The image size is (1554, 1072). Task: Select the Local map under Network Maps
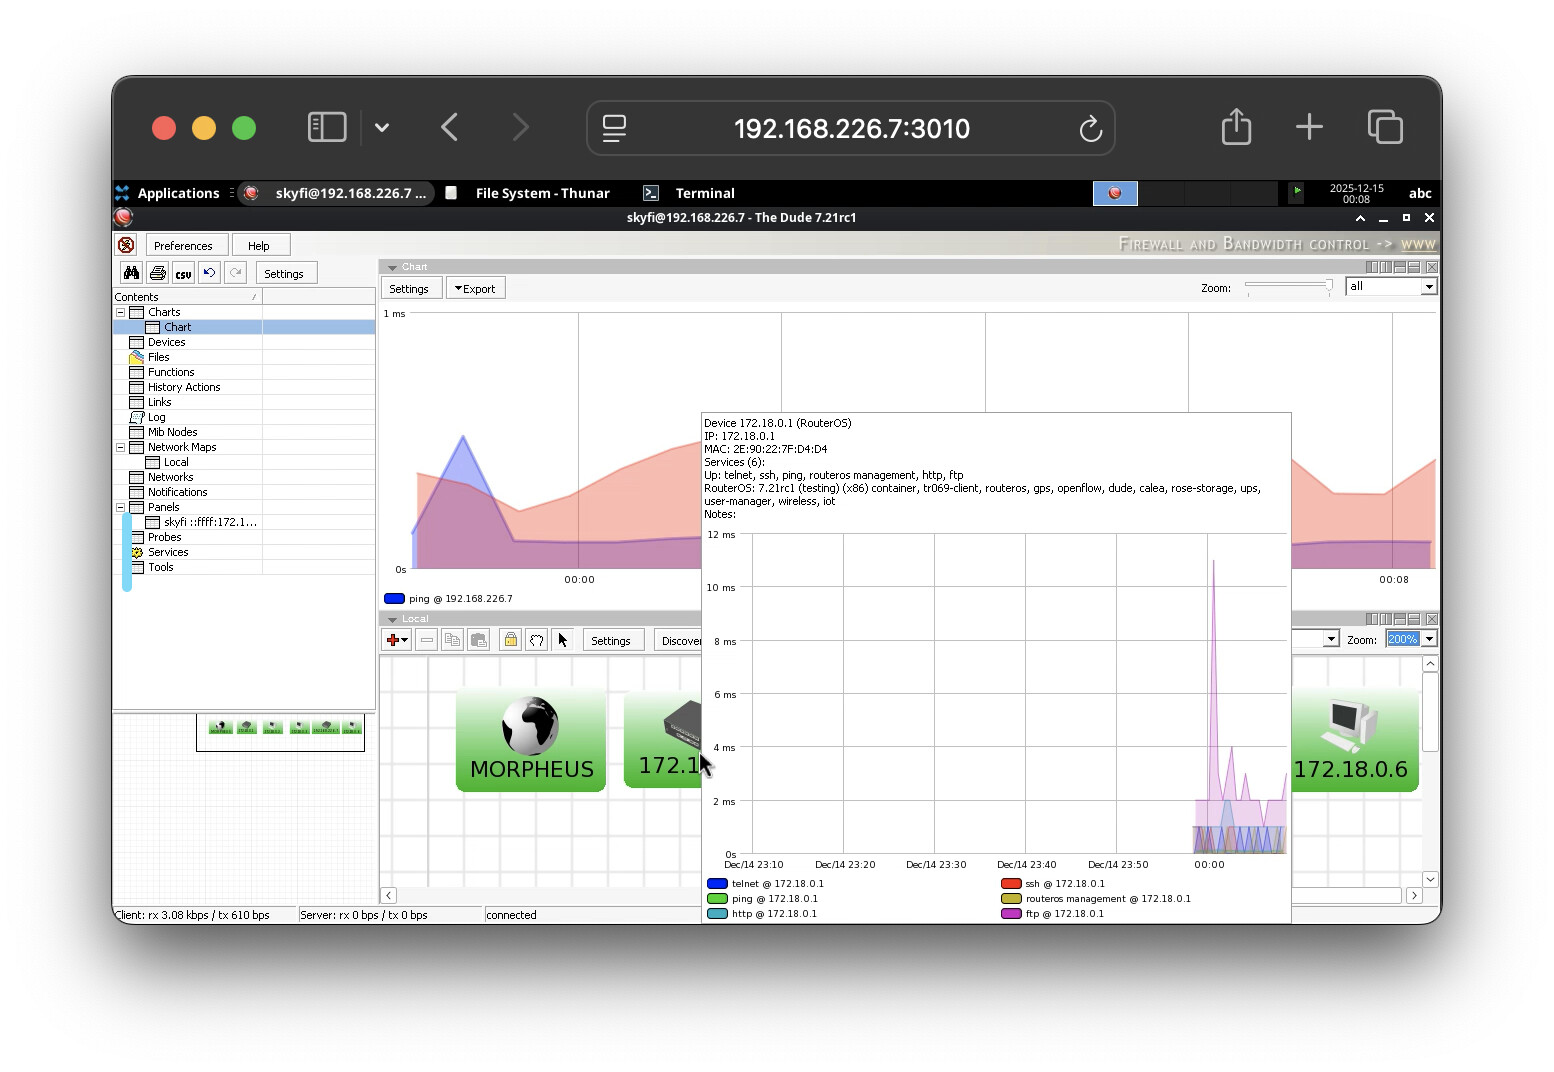pyautogui.click(x=176, y=462)
